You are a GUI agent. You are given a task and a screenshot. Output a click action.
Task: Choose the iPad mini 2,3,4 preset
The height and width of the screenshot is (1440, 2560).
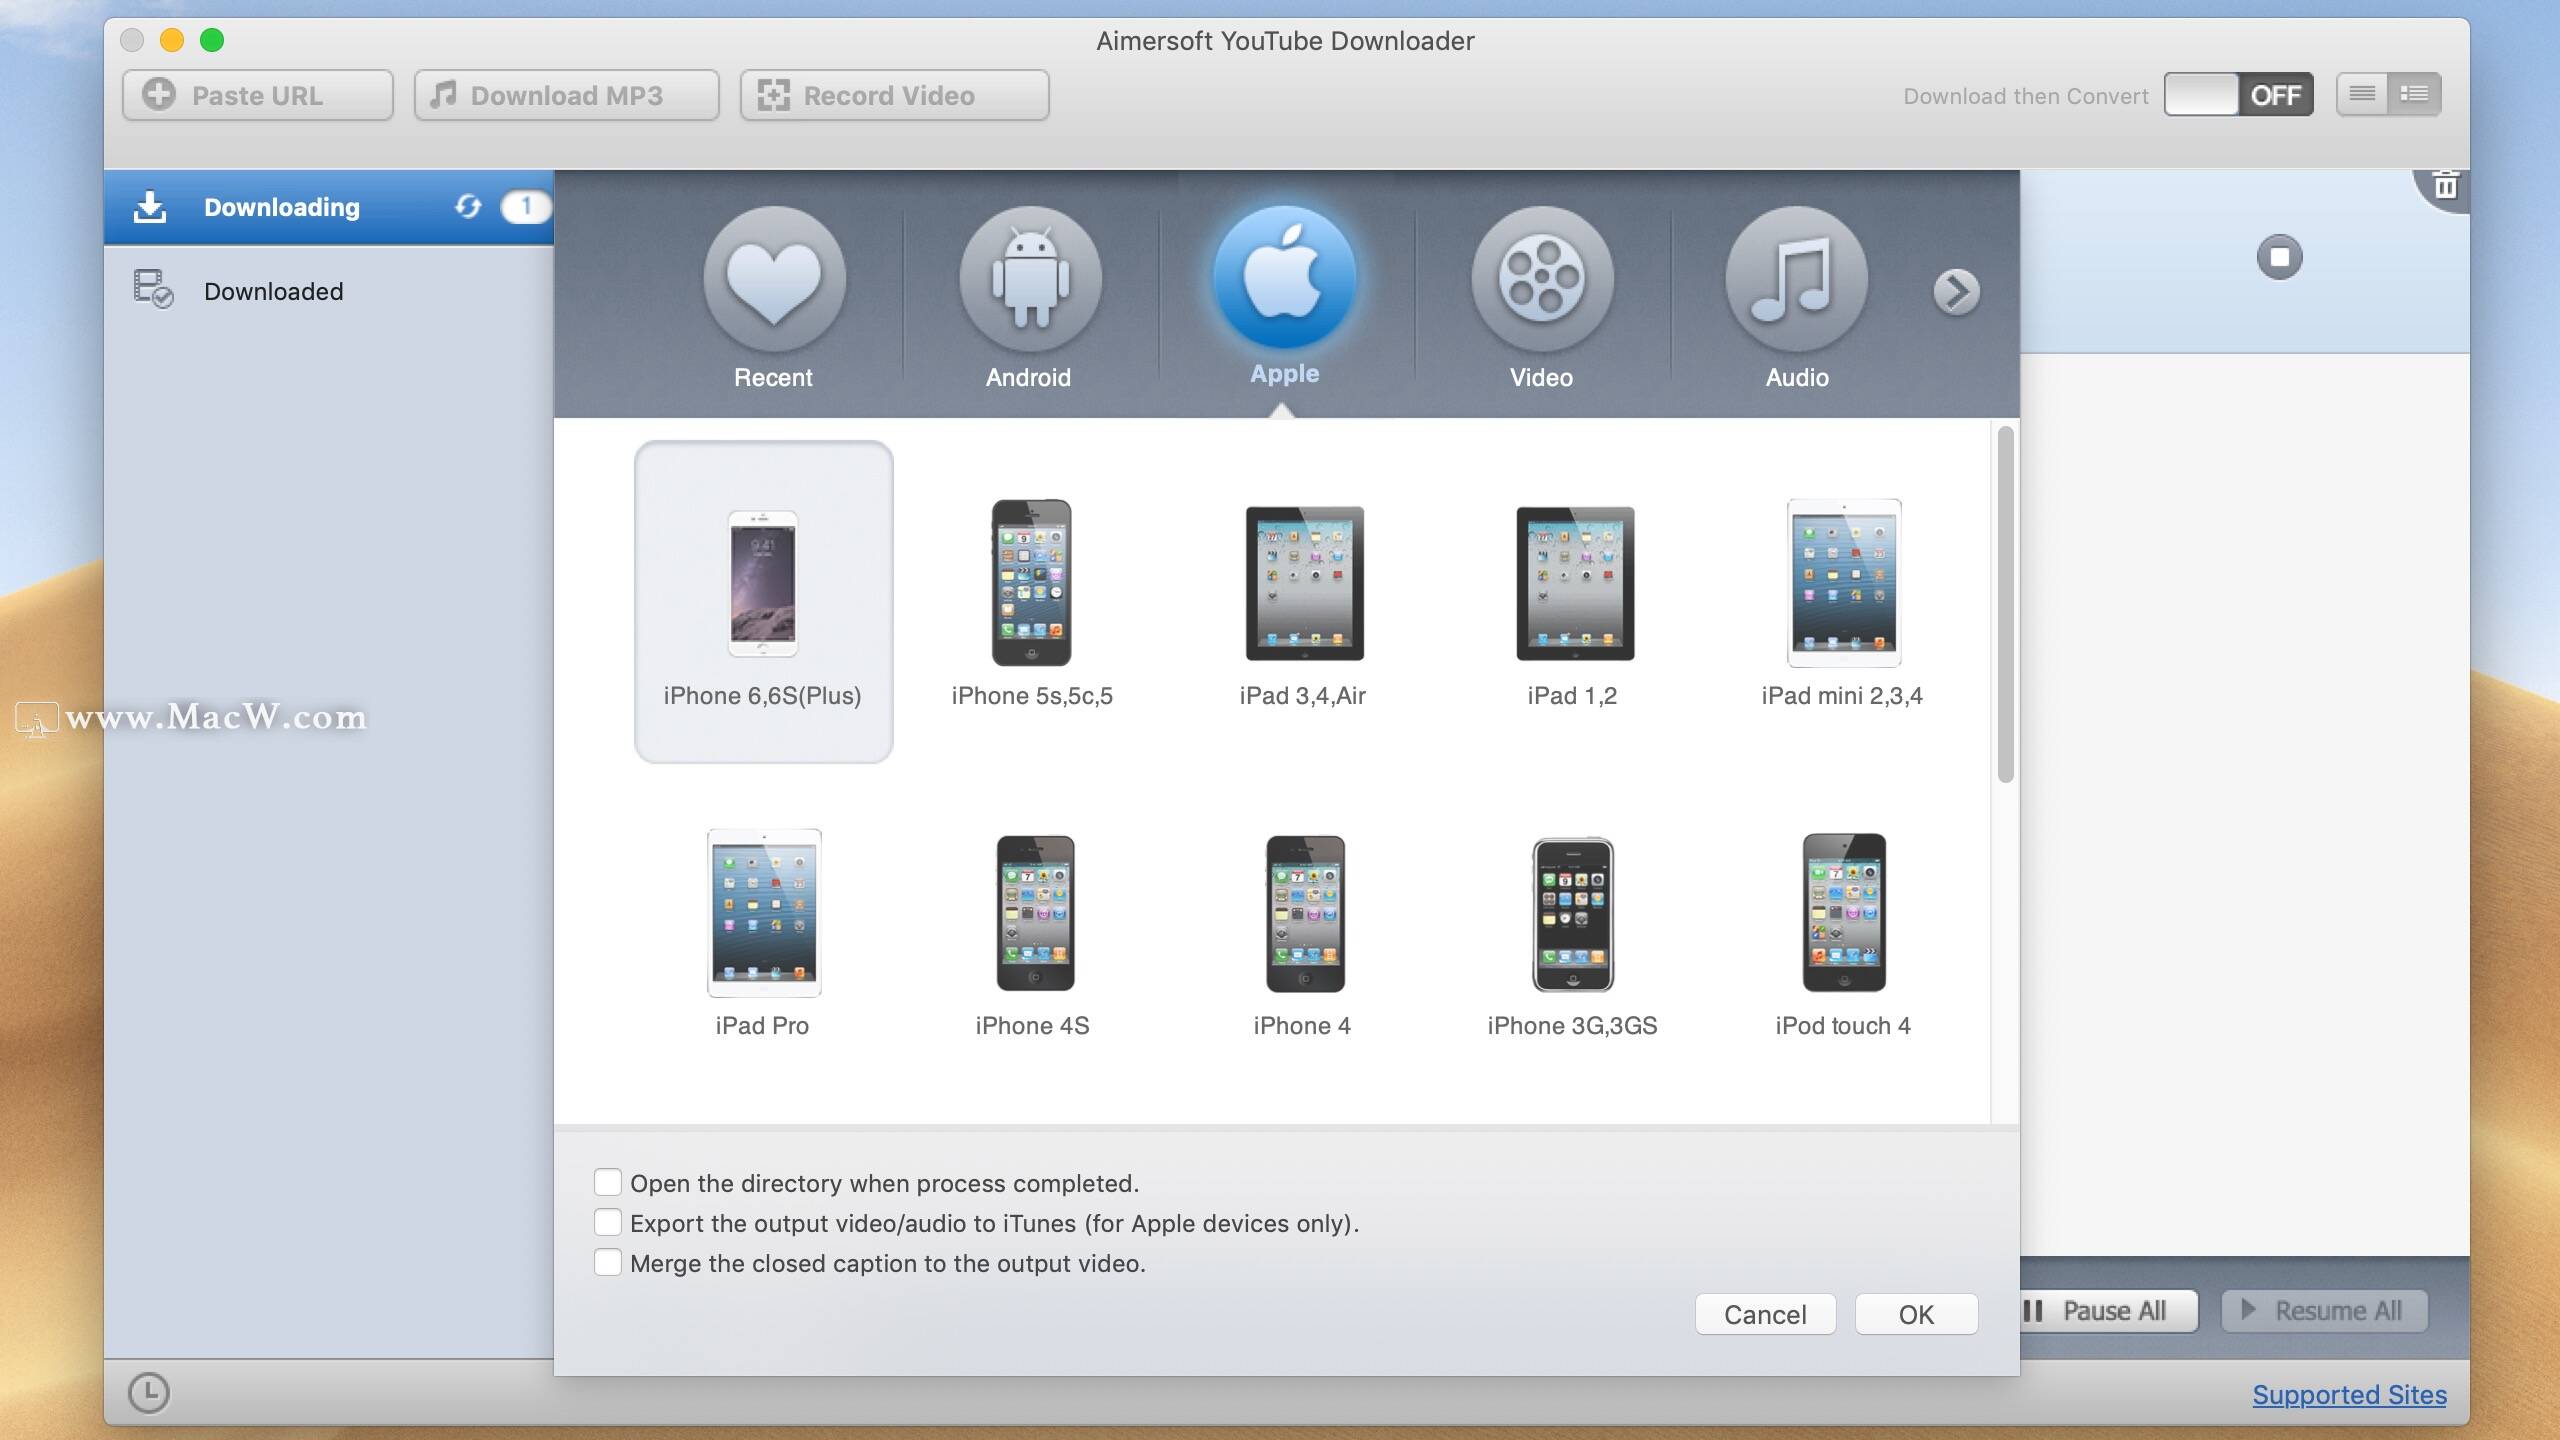(1842, 604)
